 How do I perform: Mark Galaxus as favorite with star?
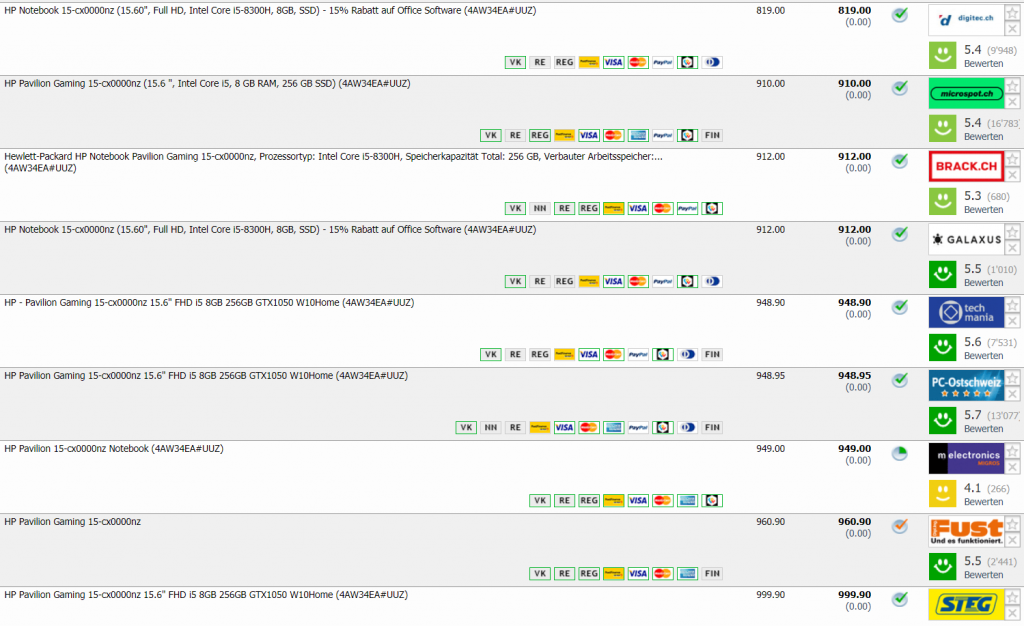pyautogui.click(x=1012, y=232)
